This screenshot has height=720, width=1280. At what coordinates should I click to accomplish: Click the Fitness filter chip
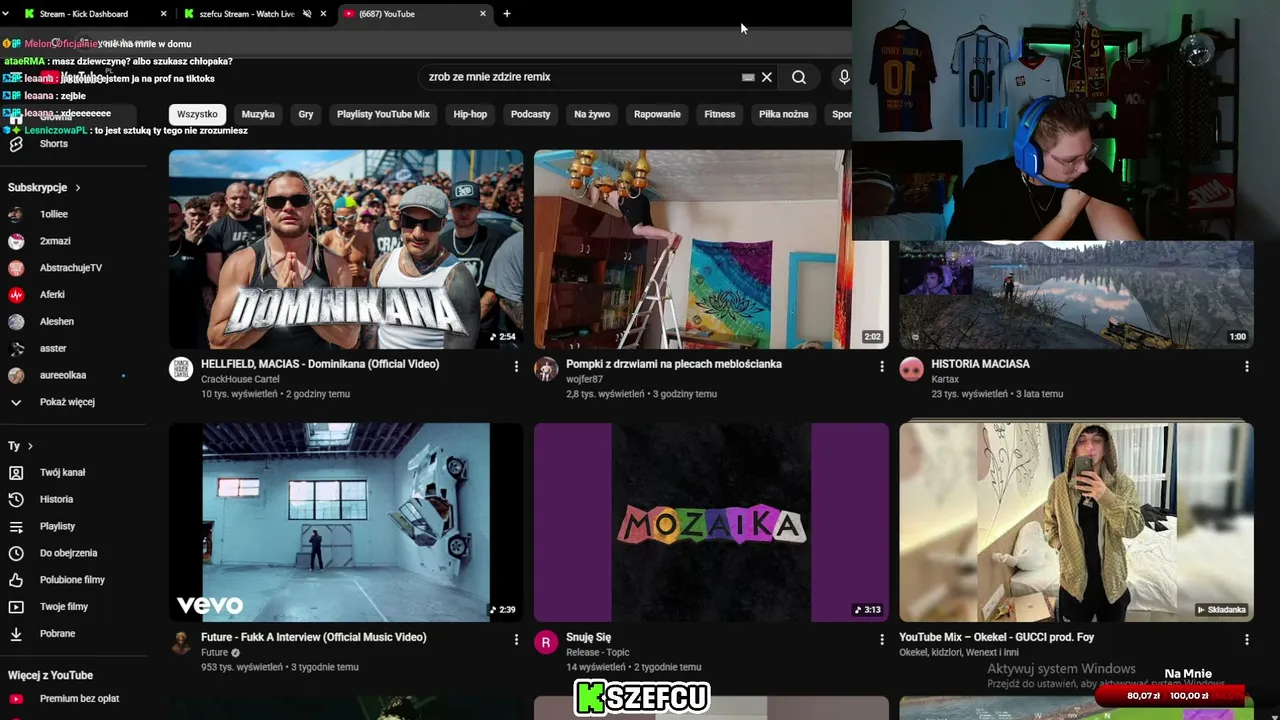click(719, 114)
